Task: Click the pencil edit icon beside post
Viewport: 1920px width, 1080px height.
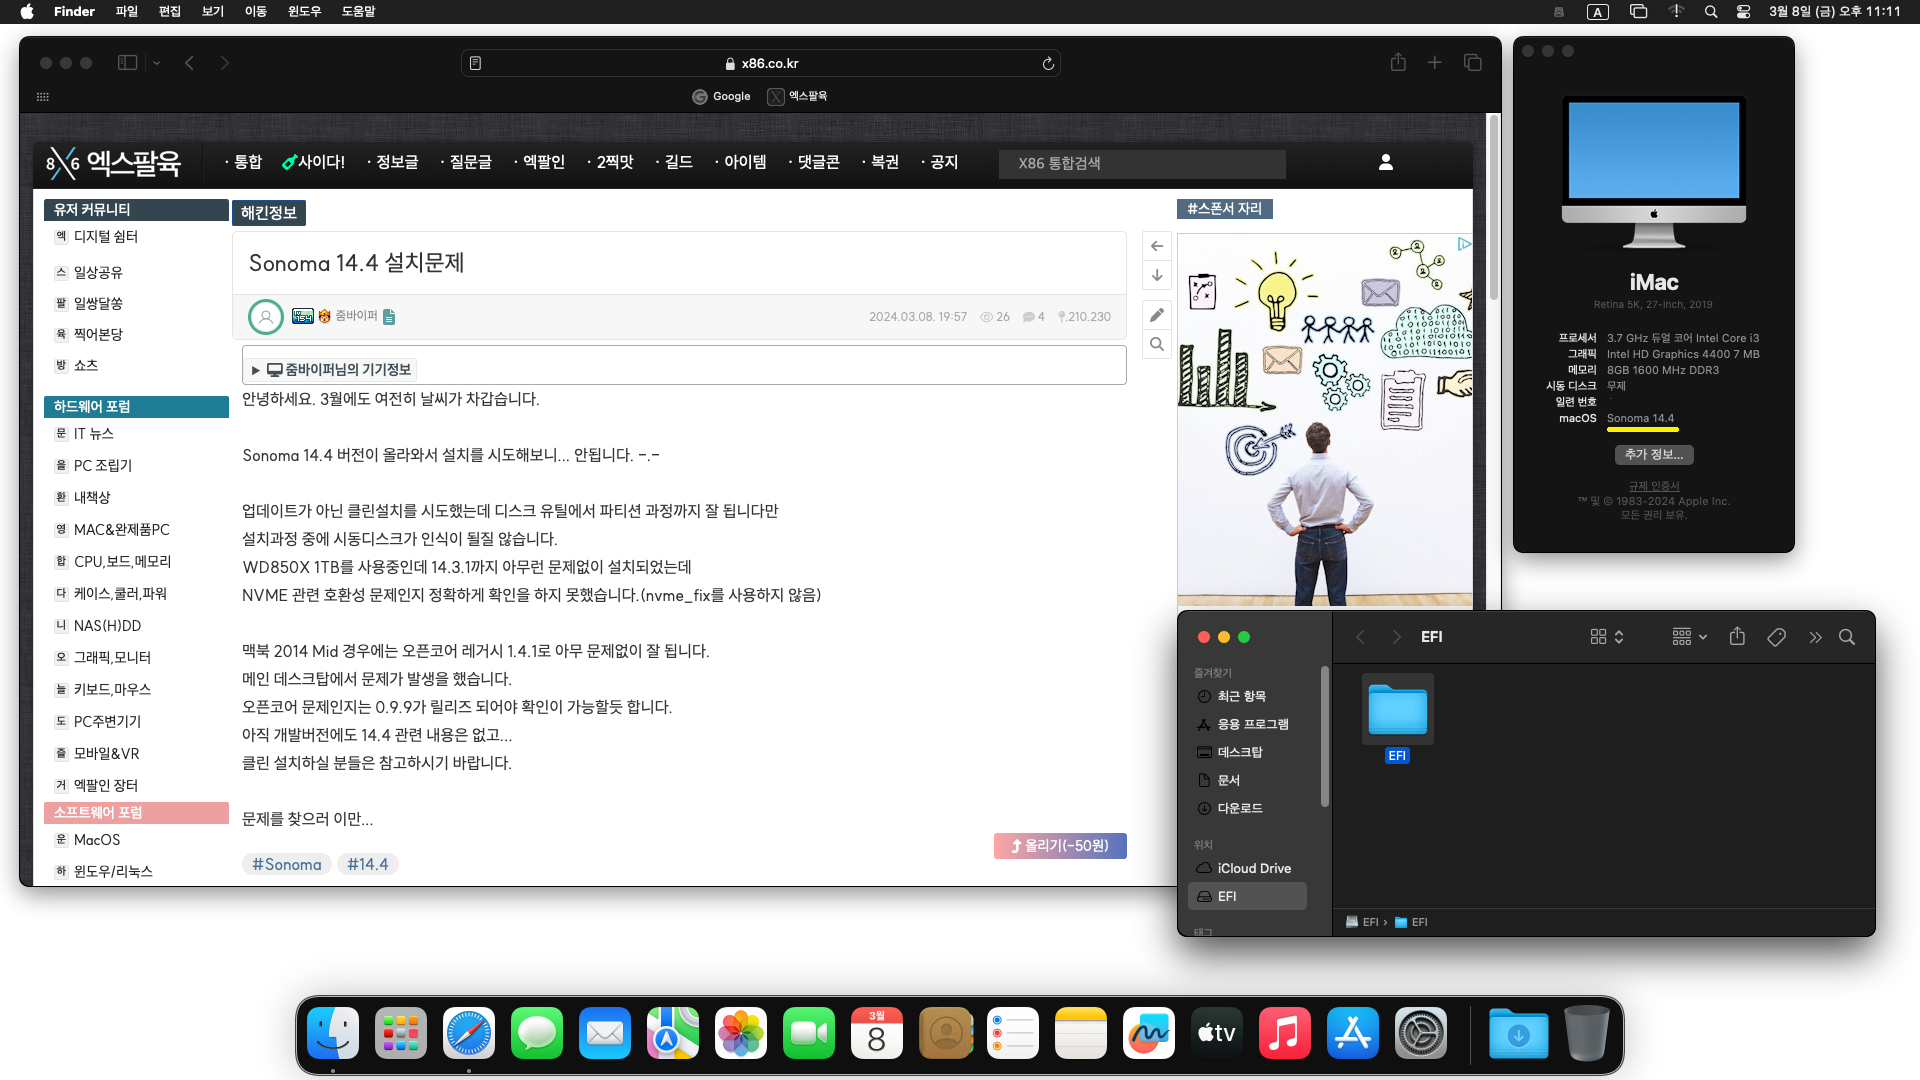Action: tap(1157, 315)
